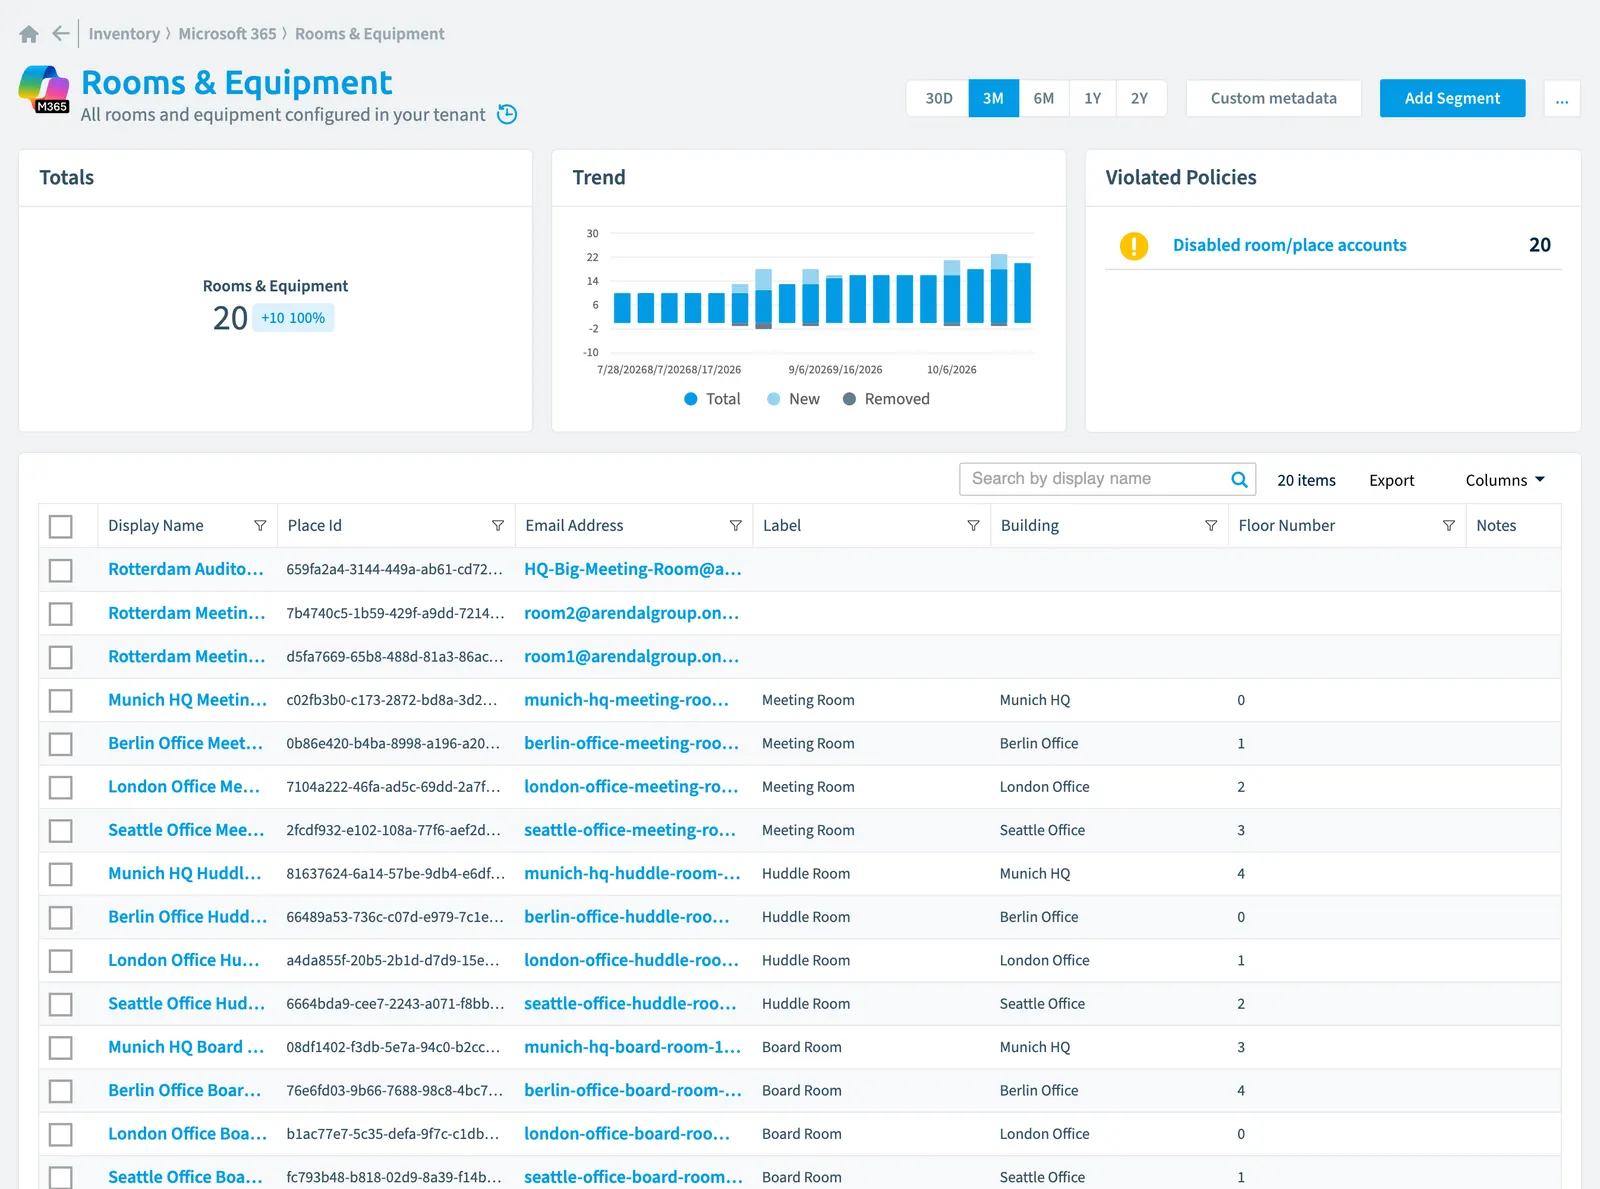Viewport: 1600px width, 1189px height.
Task: Open Custom metadata
Action: pos(1273,98)
